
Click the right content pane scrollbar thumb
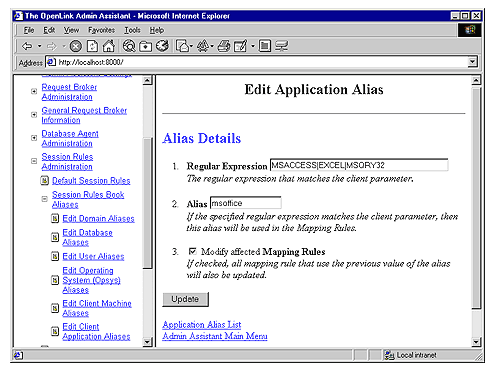click(476, 198)
